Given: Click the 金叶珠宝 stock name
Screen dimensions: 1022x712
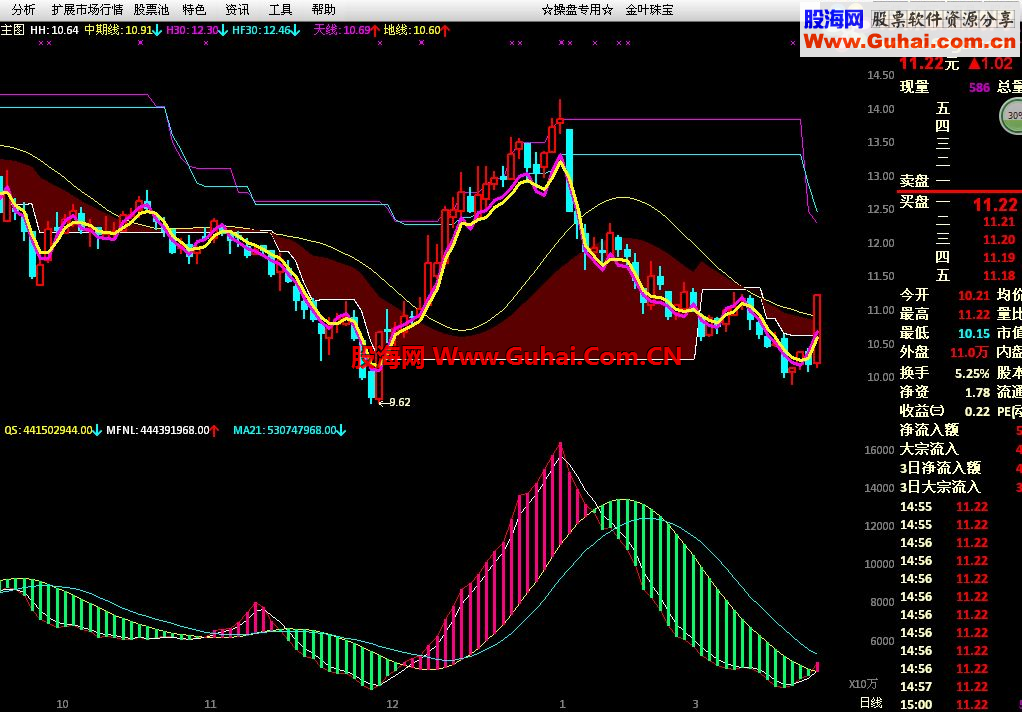Looking at the screenshot, I should tap(649, 10).
